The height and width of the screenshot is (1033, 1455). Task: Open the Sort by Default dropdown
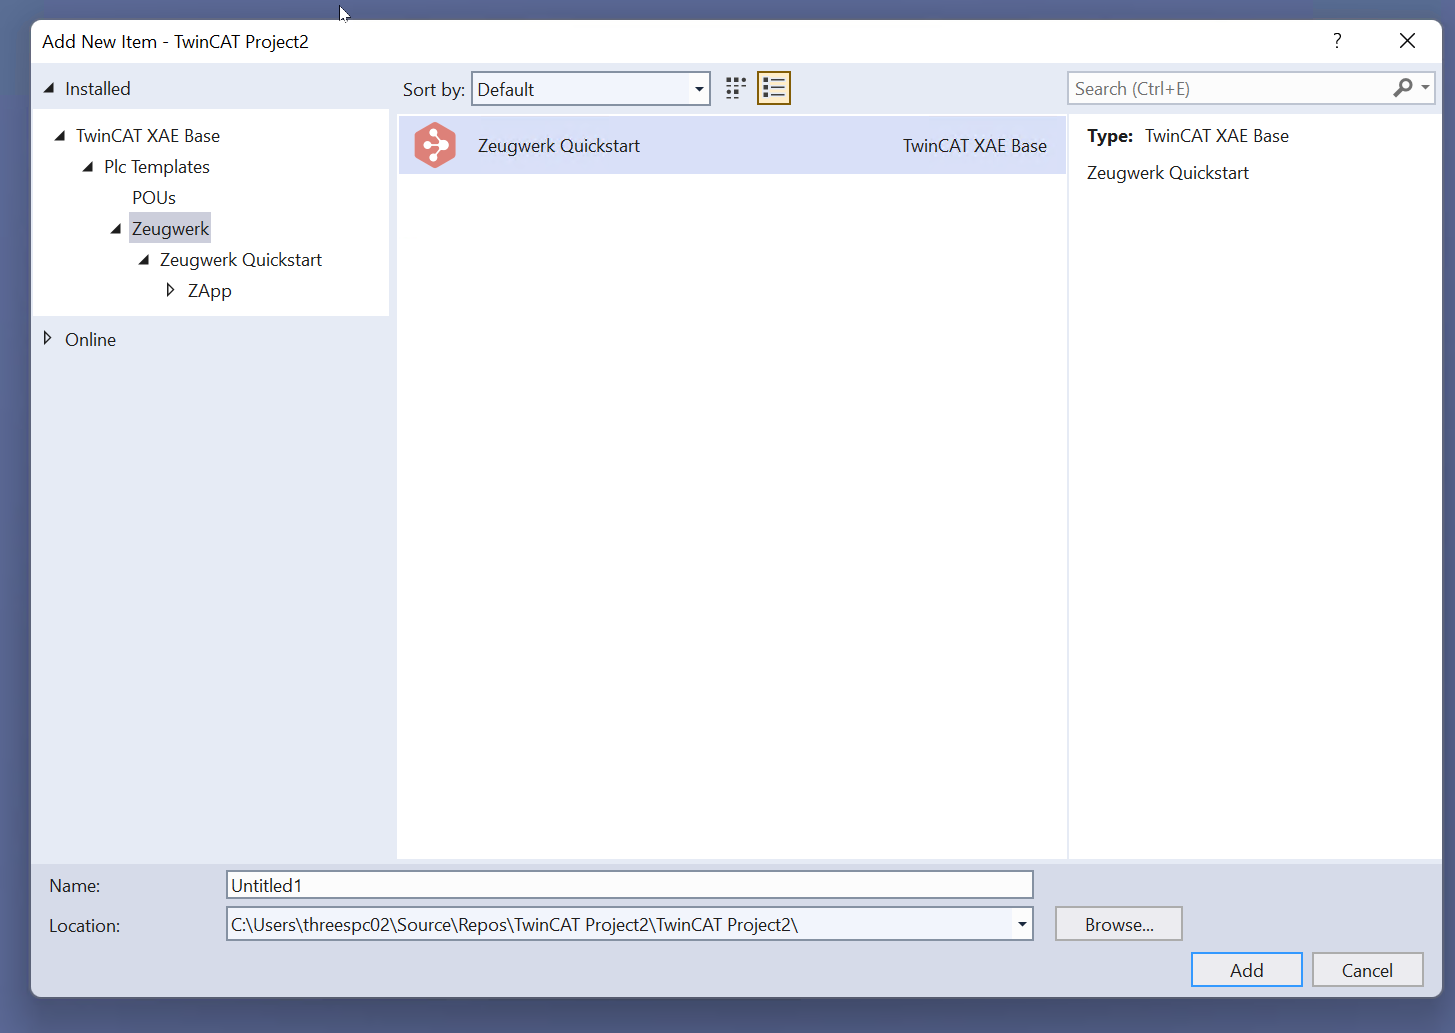[591, 89]
